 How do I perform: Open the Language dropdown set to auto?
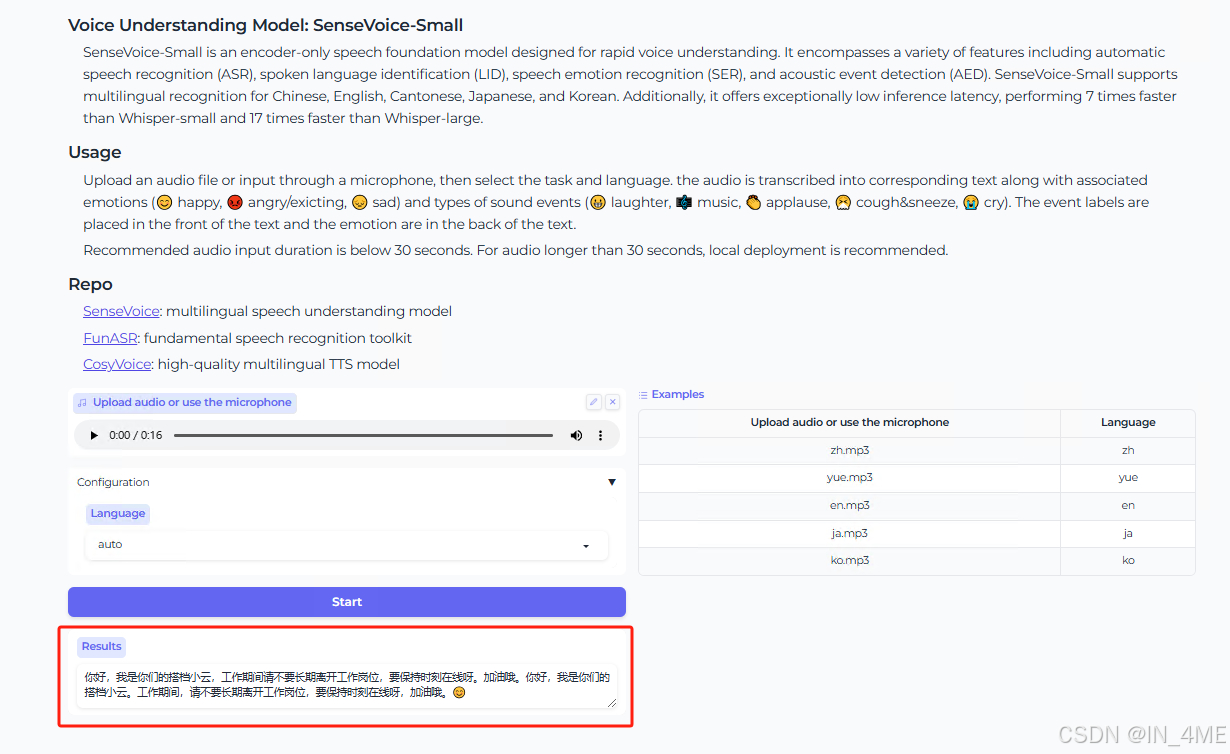[x=346, y=545]
